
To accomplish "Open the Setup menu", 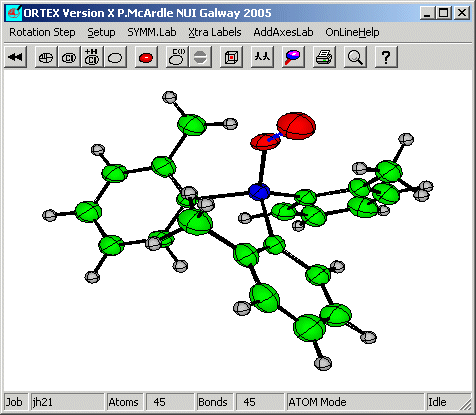I will pyautogui.click(x=101, y=32).
